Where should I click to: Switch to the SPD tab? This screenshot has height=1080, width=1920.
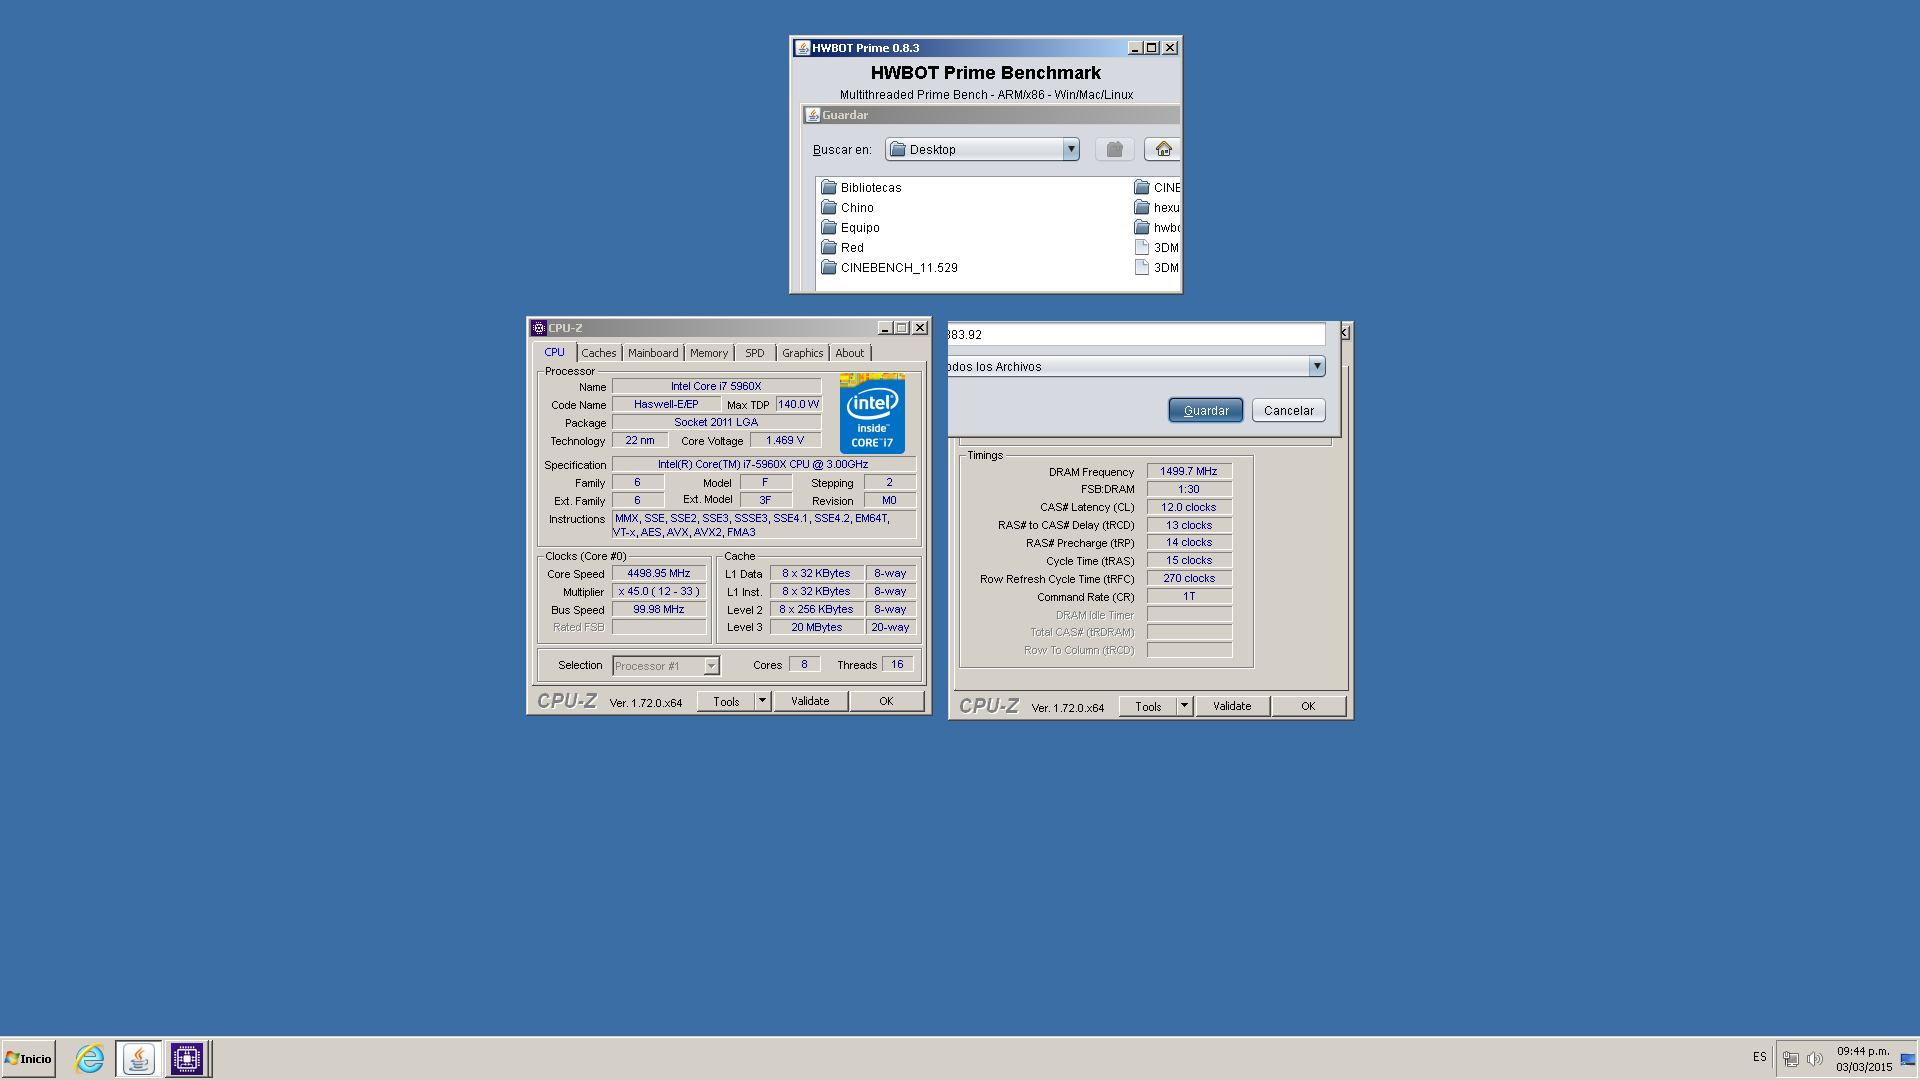pos(755,353)
